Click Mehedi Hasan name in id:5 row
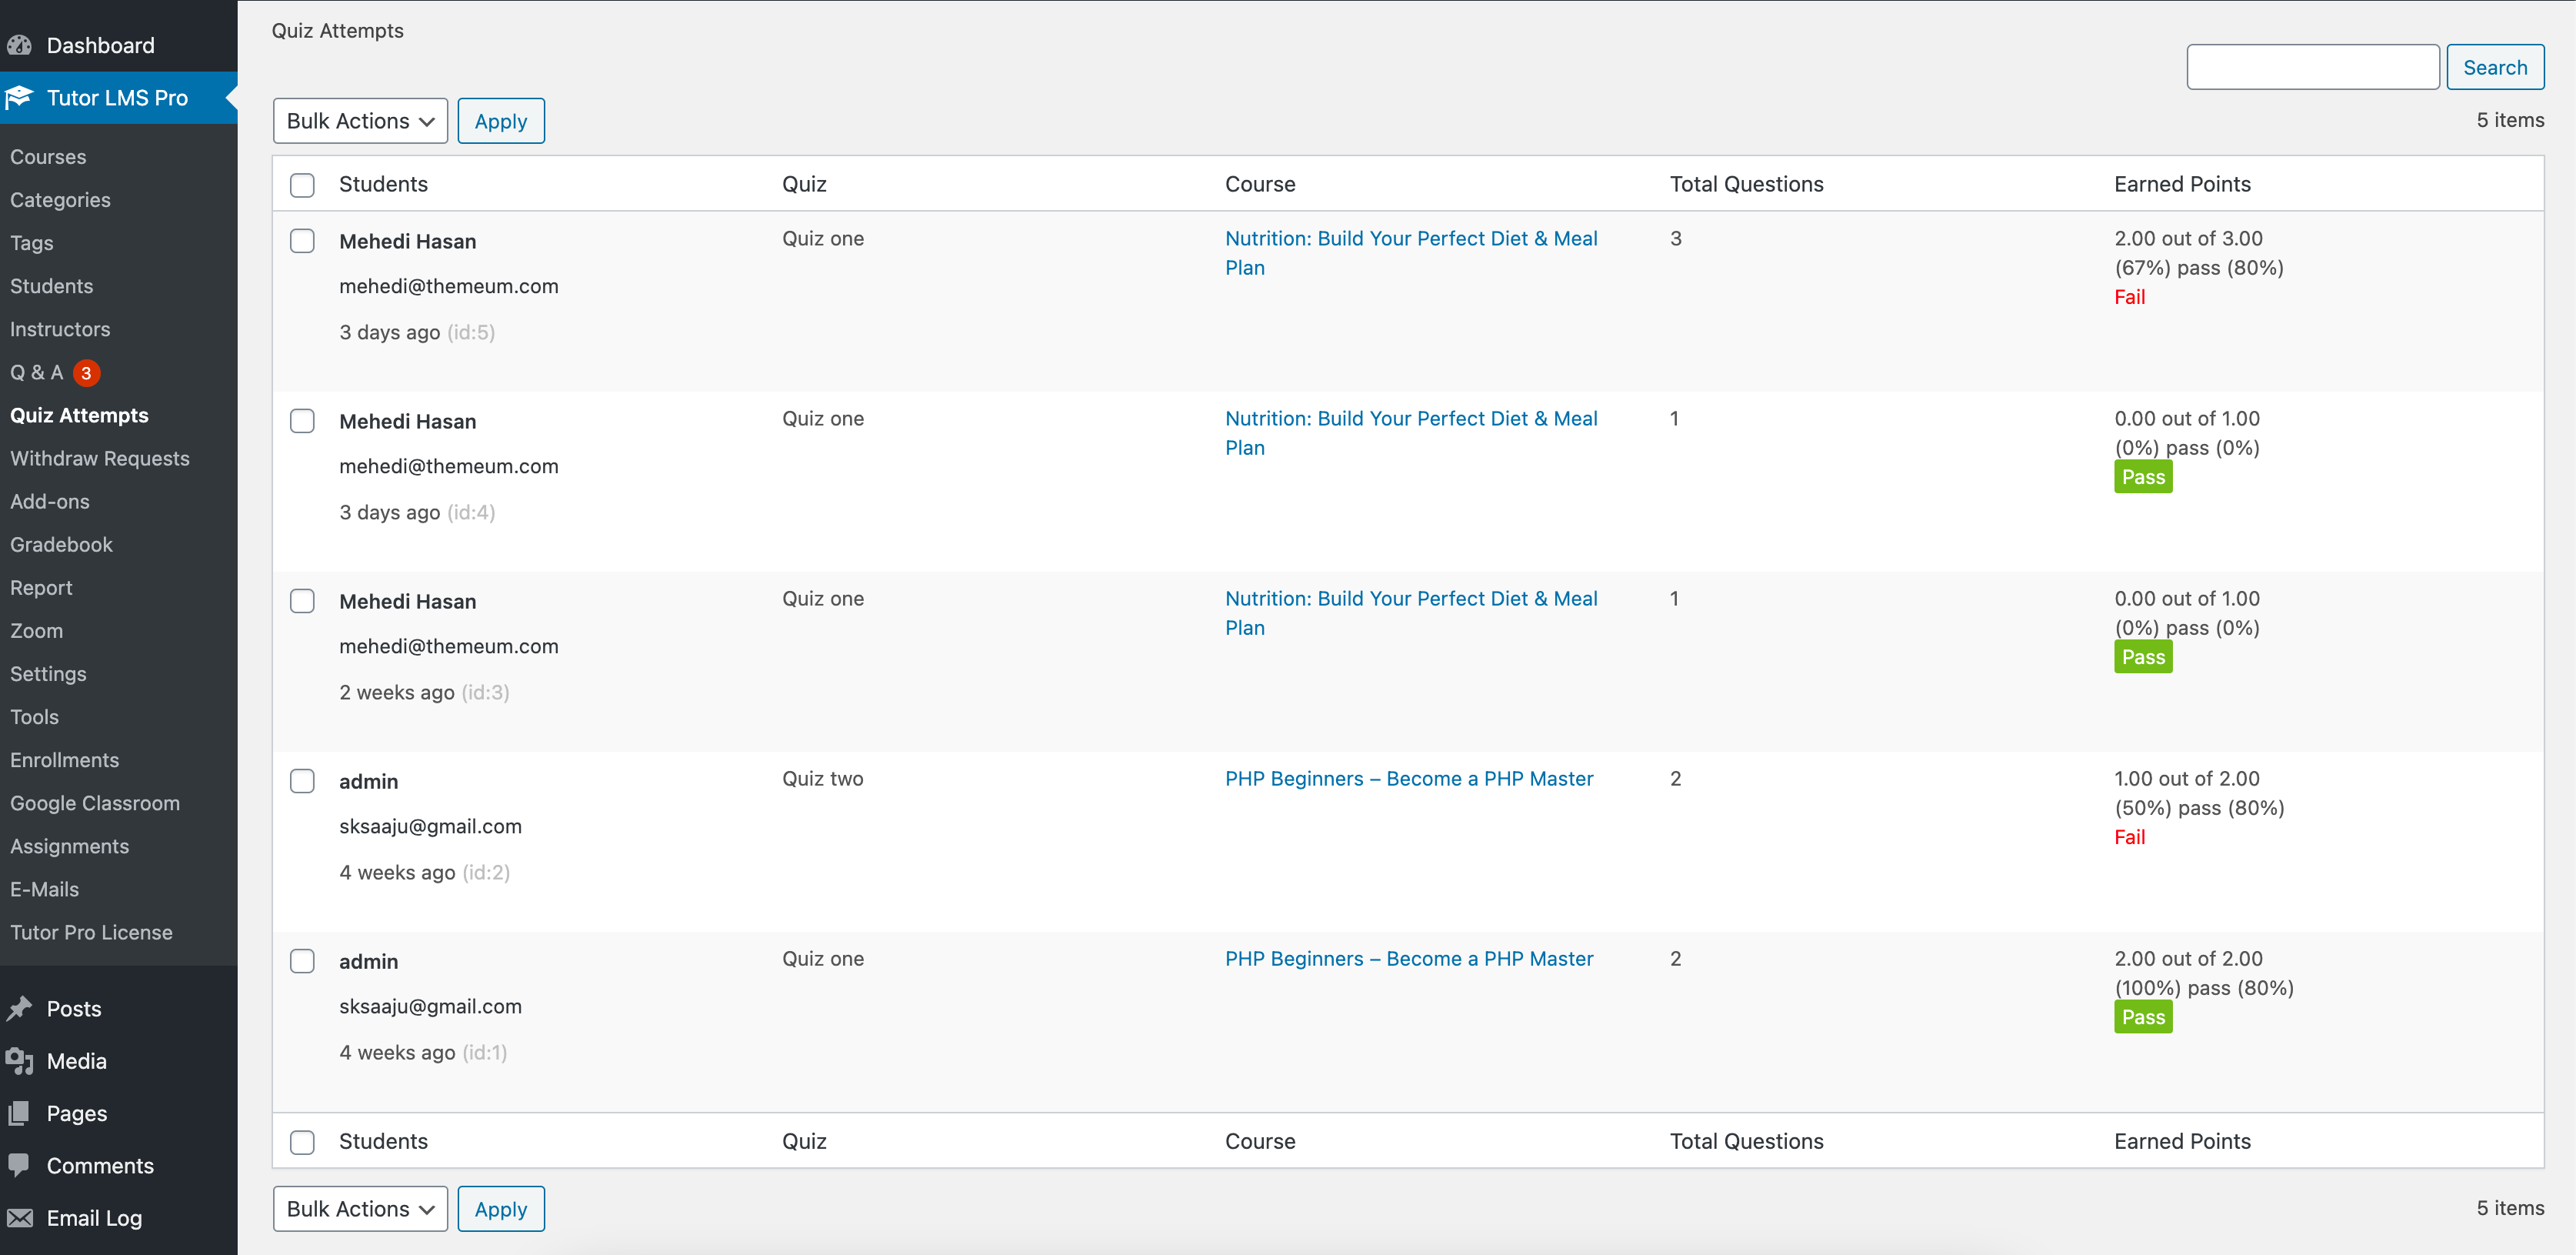 (407, 241)
